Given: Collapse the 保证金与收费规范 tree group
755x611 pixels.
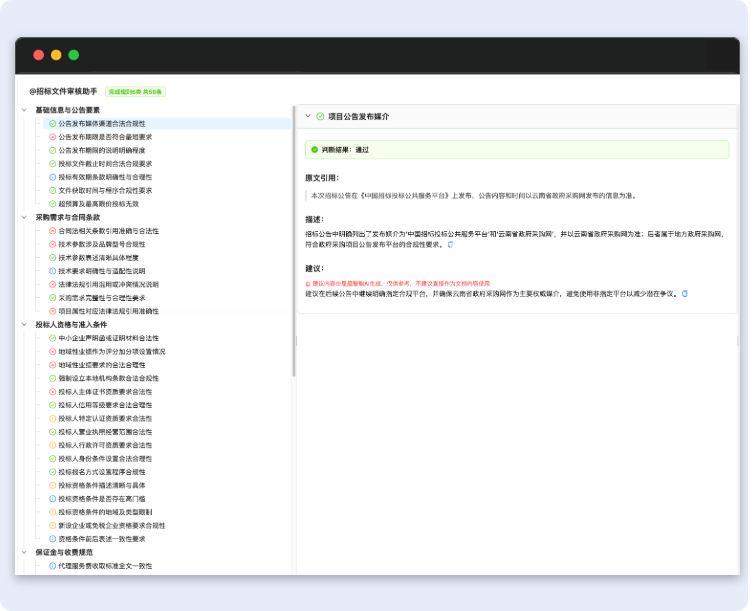Looking at the screenshot, I should point(24,553).
